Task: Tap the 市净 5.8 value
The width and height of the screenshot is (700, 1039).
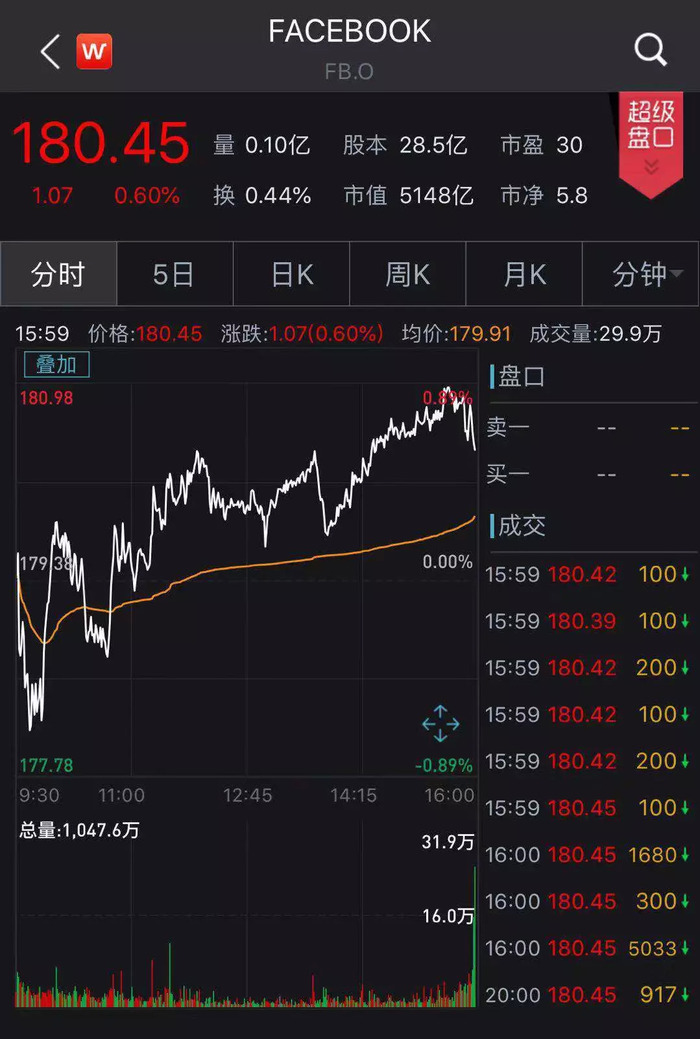Action: [544, 195]
